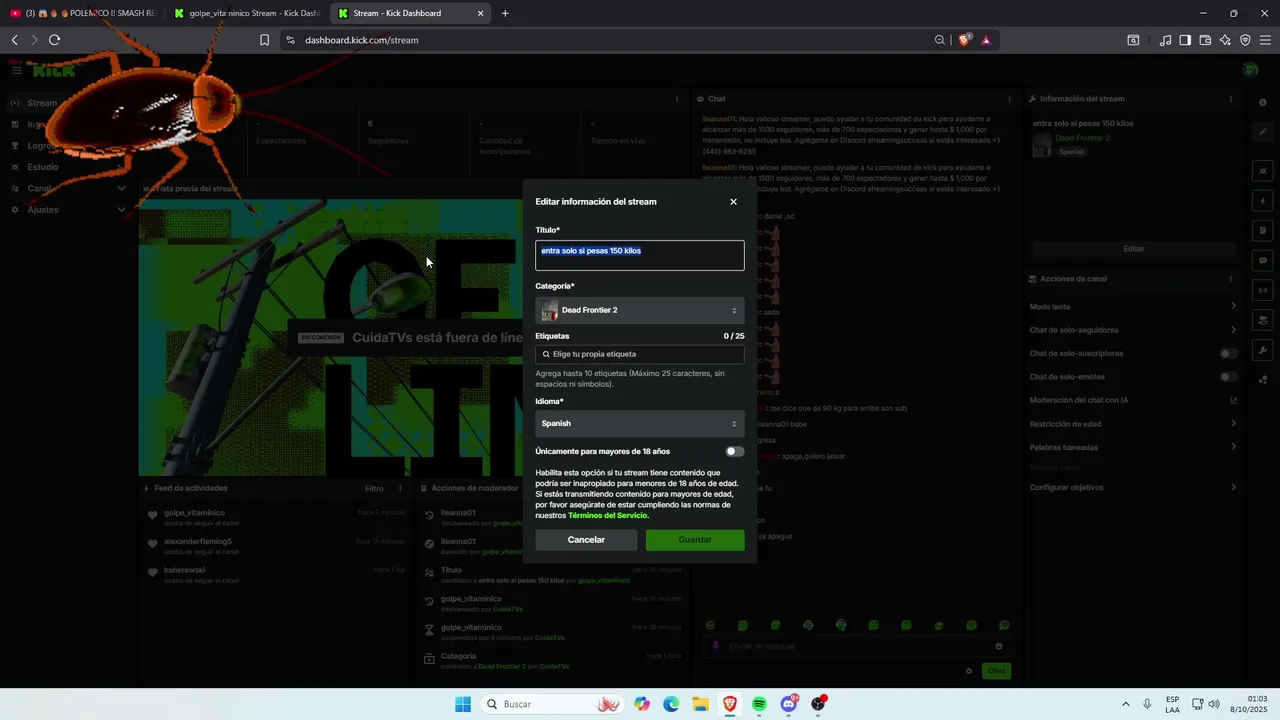The image size is (1280, 720).
Task: Click the green Guardar button
Action: click(x=695, y=540)
